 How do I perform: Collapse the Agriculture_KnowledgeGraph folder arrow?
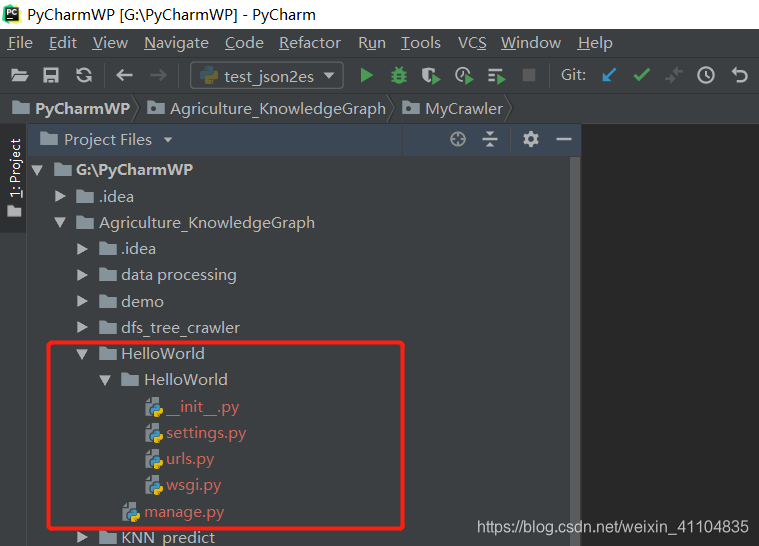pos(60,222)
